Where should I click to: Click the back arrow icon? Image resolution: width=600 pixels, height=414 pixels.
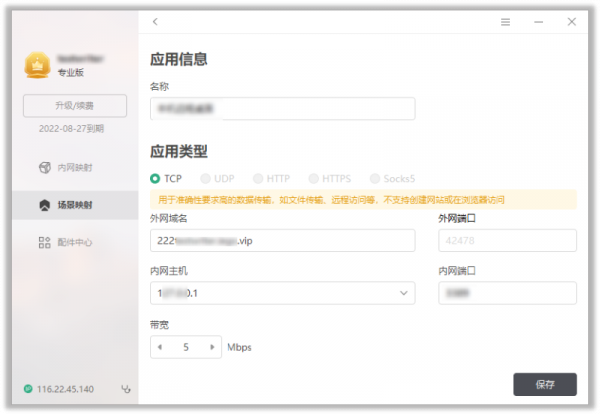click(155, 21)
